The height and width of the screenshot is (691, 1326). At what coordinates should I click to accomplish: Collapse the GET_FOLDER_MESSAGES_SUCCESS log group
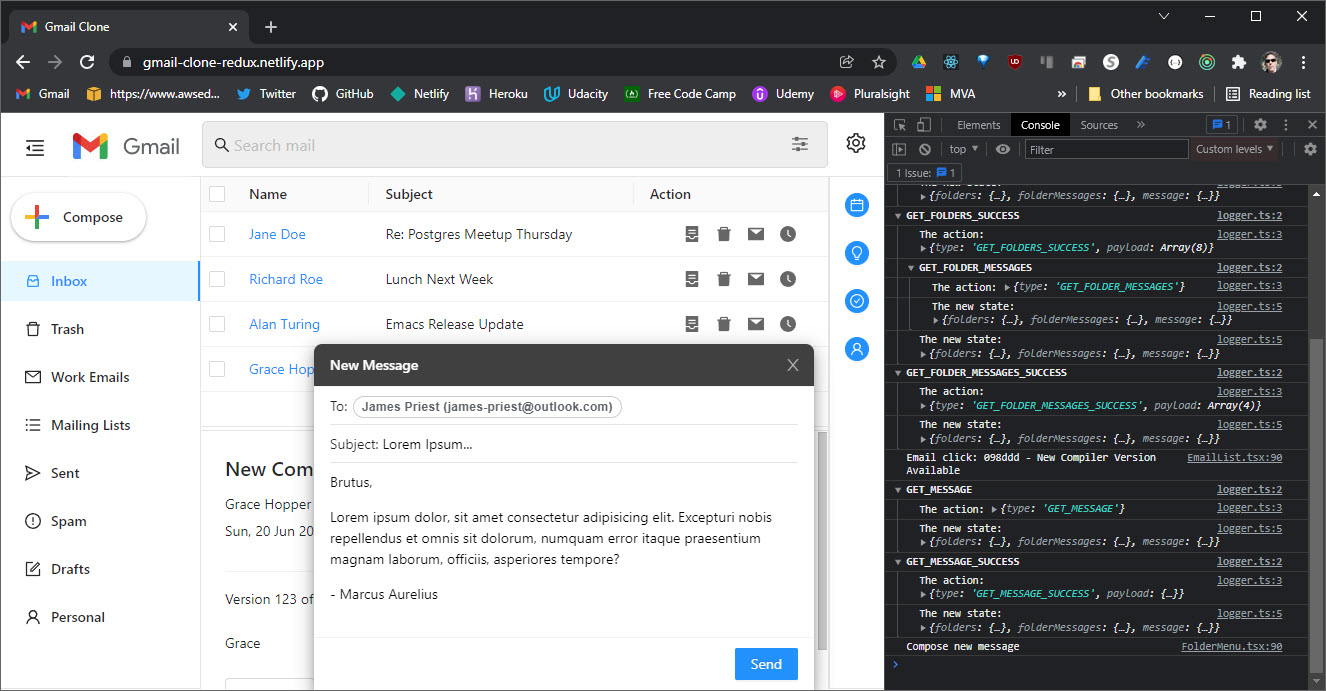pyautogui.click(x=898, y=373)
